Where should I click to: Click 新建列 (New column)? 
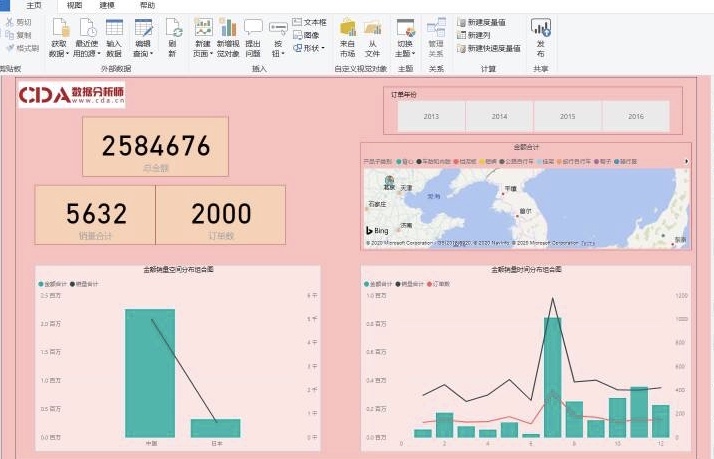[x=474, y=35]
